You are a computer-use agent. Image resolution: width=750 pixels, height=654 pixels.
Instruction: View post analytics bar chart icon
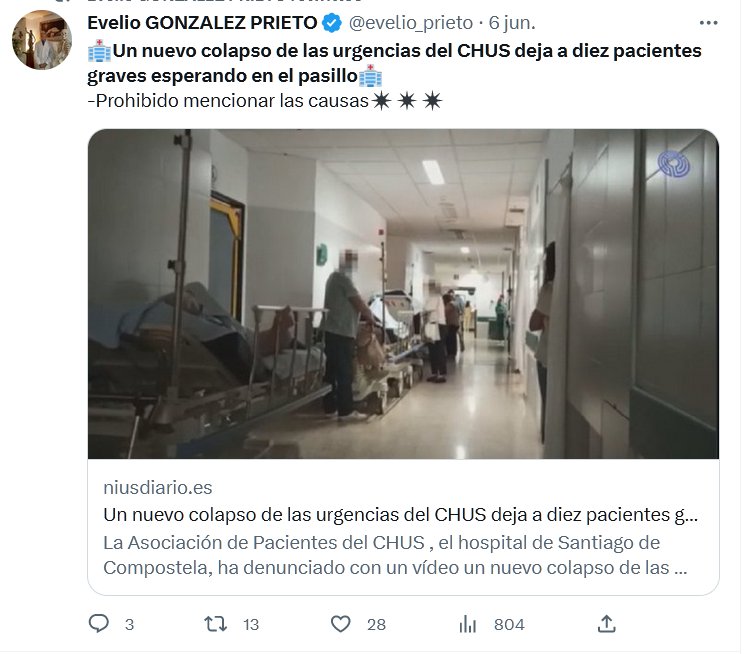467,624
